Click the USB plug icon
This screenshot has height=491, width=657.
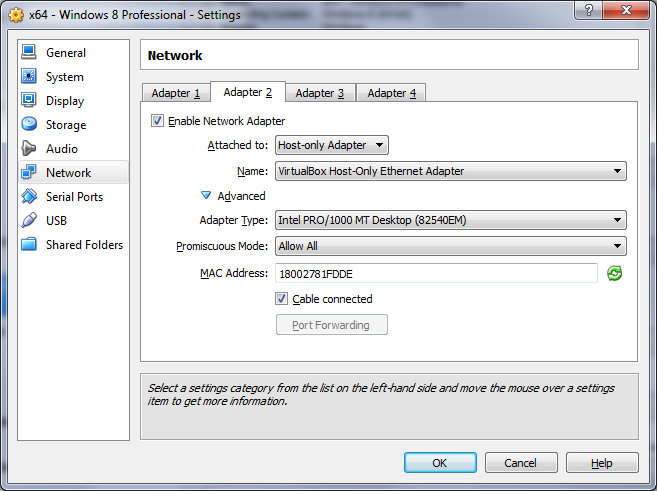tap(28, 220)
